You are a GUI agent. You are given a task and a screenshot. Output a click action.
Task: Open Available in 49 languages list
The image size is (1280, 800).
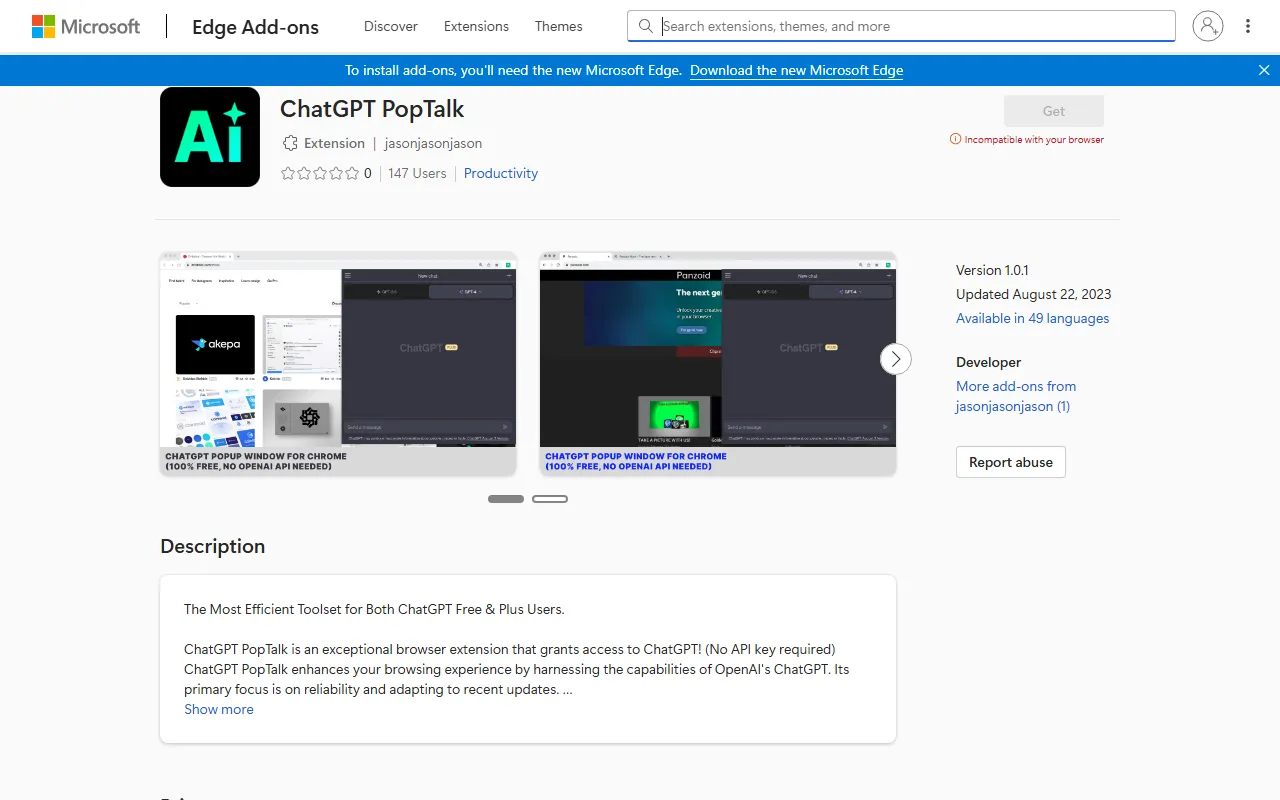coord(1032,318)
